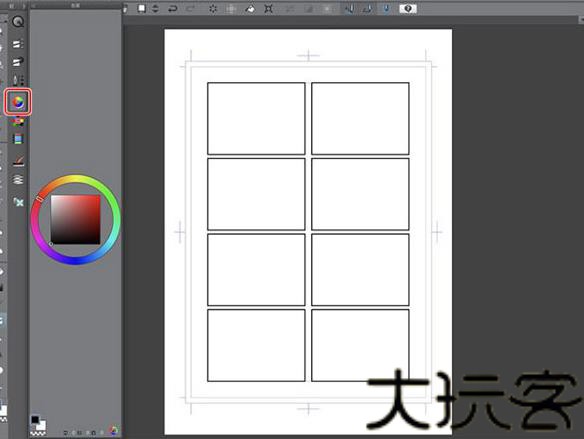Click the Undo arrow in command bar

pyautogui.click(x=172, y=9)
